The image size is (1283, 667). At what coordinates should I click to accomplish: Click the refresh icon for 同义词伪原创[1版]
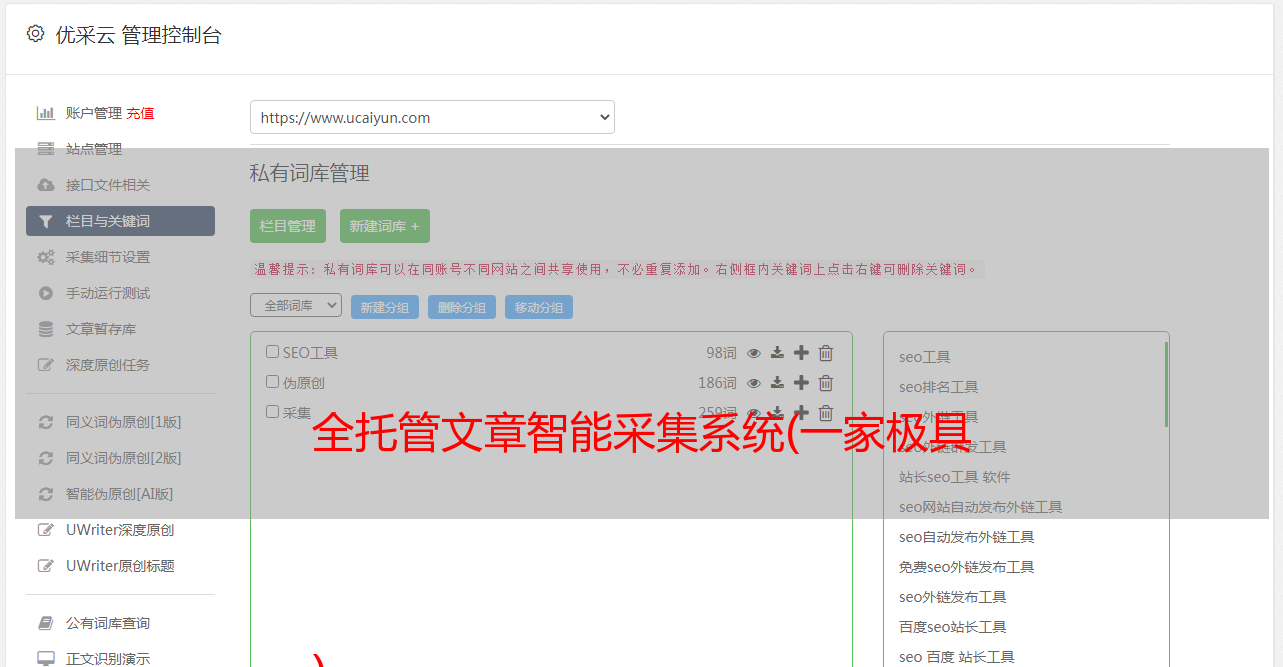pos(45,422)
